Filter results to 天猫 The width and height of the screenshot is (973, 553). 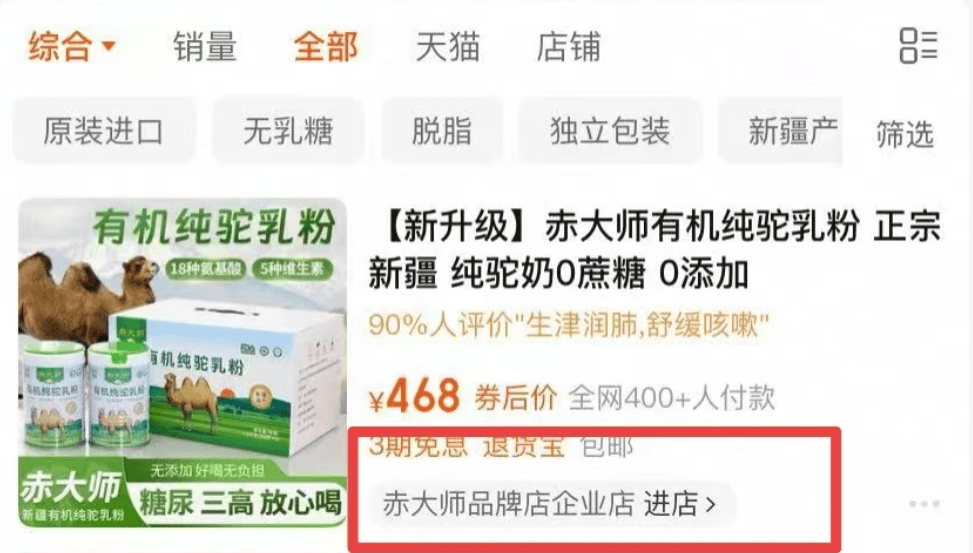coord(447,47)
